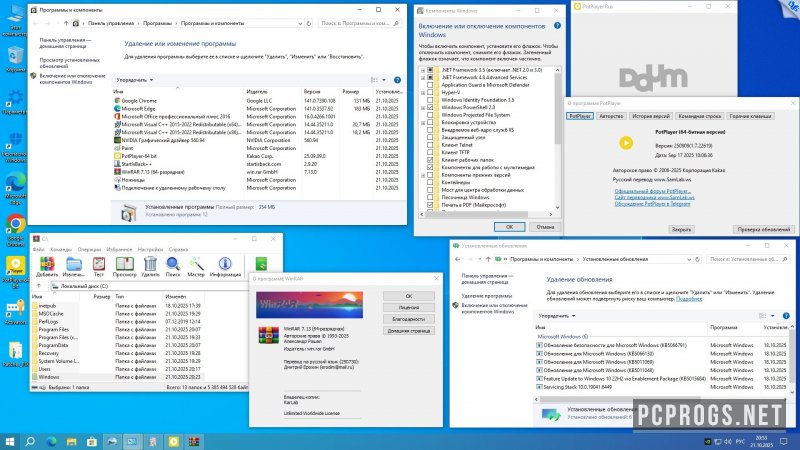
Task: Go up one folder in WinRAR
Action: tap(39, 286)
